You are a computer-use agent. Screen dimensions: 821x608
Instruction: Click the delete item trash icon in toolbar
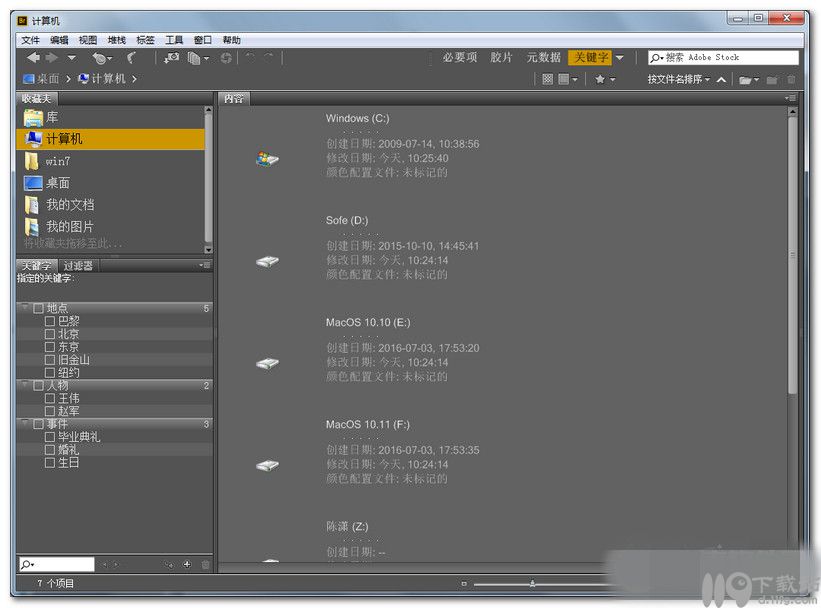click(791, 80)
